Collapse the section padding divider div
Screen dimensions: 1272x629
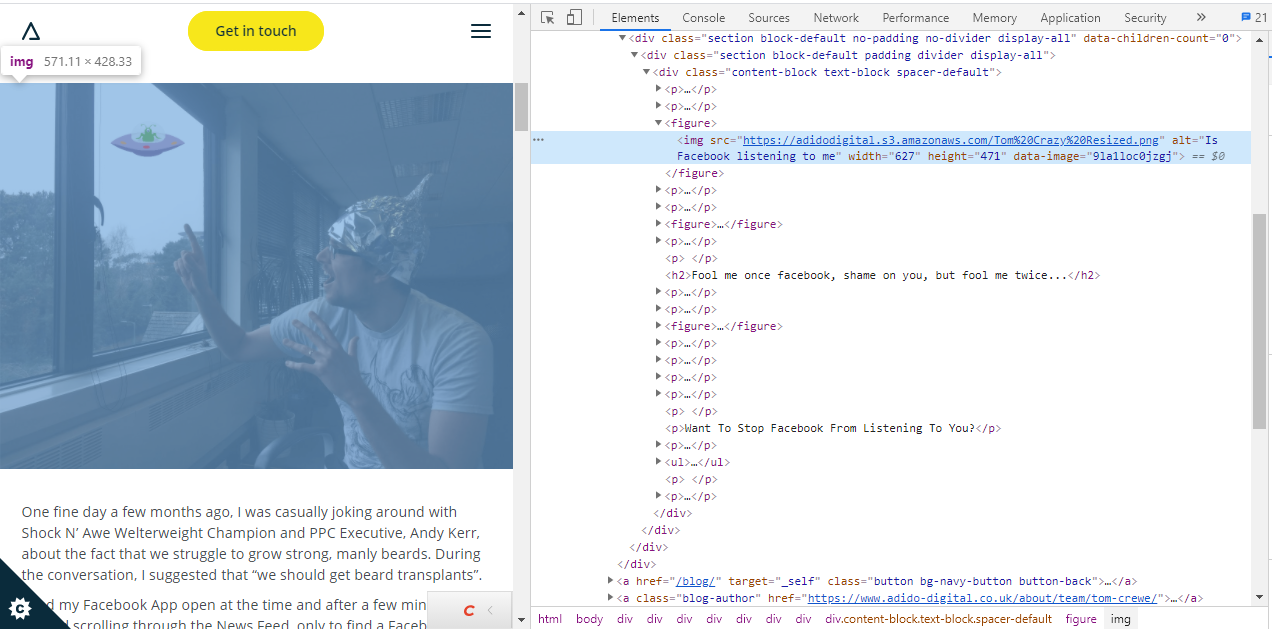(x=635, y=55)
